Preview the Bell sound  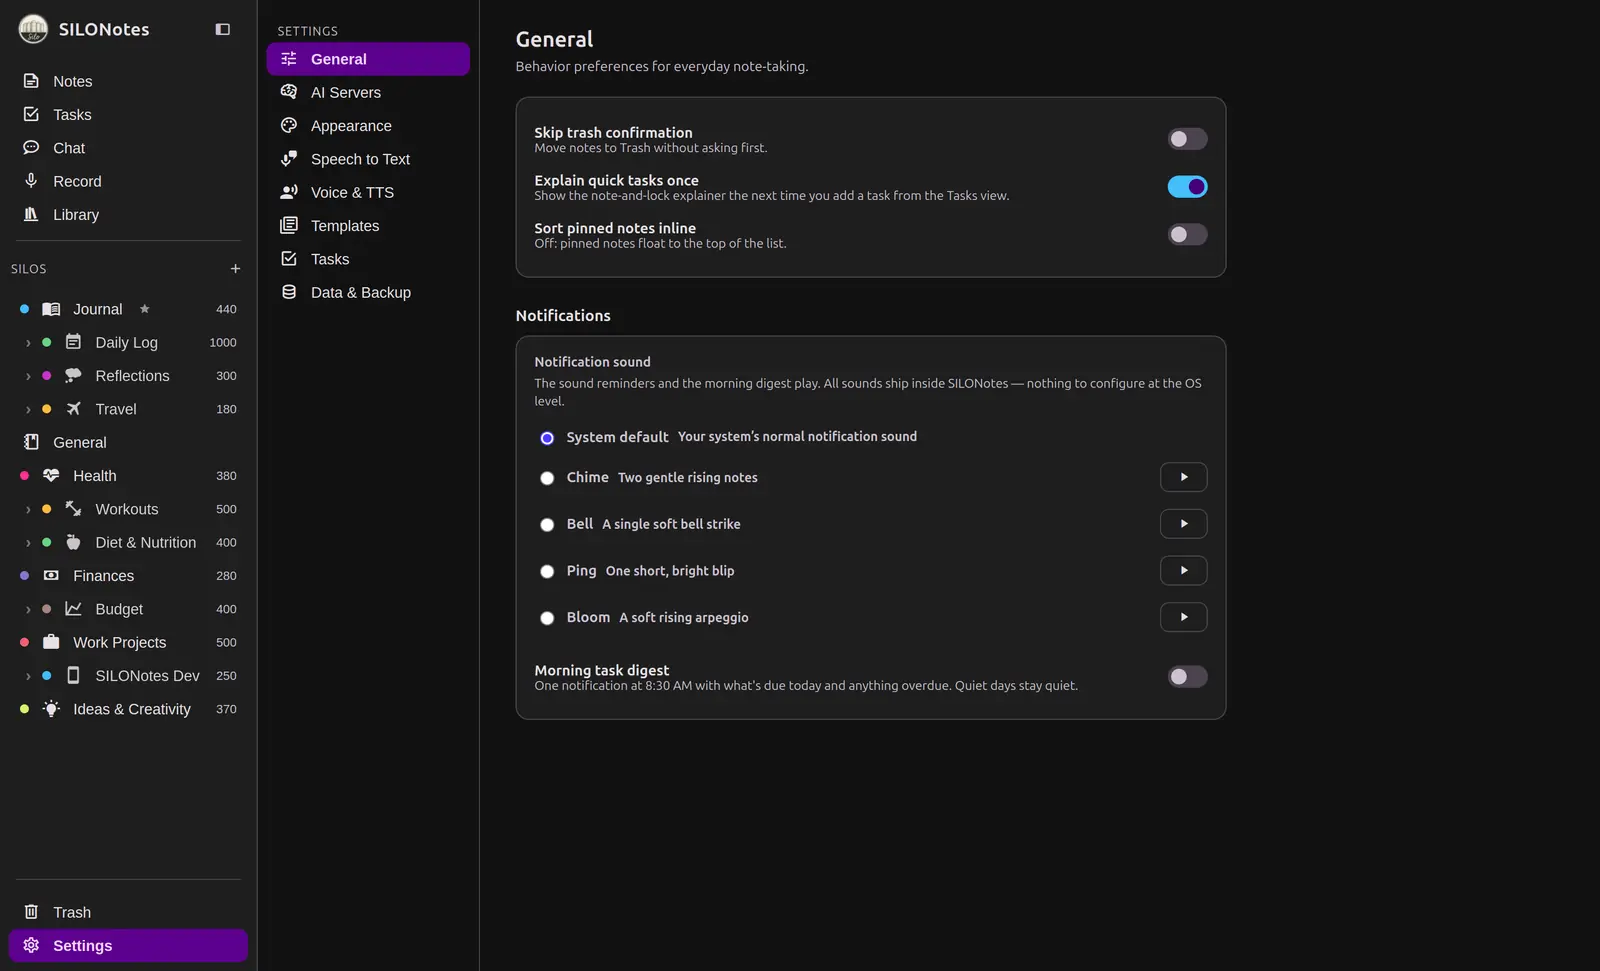pyautogui.click(x=1183, y=524)
